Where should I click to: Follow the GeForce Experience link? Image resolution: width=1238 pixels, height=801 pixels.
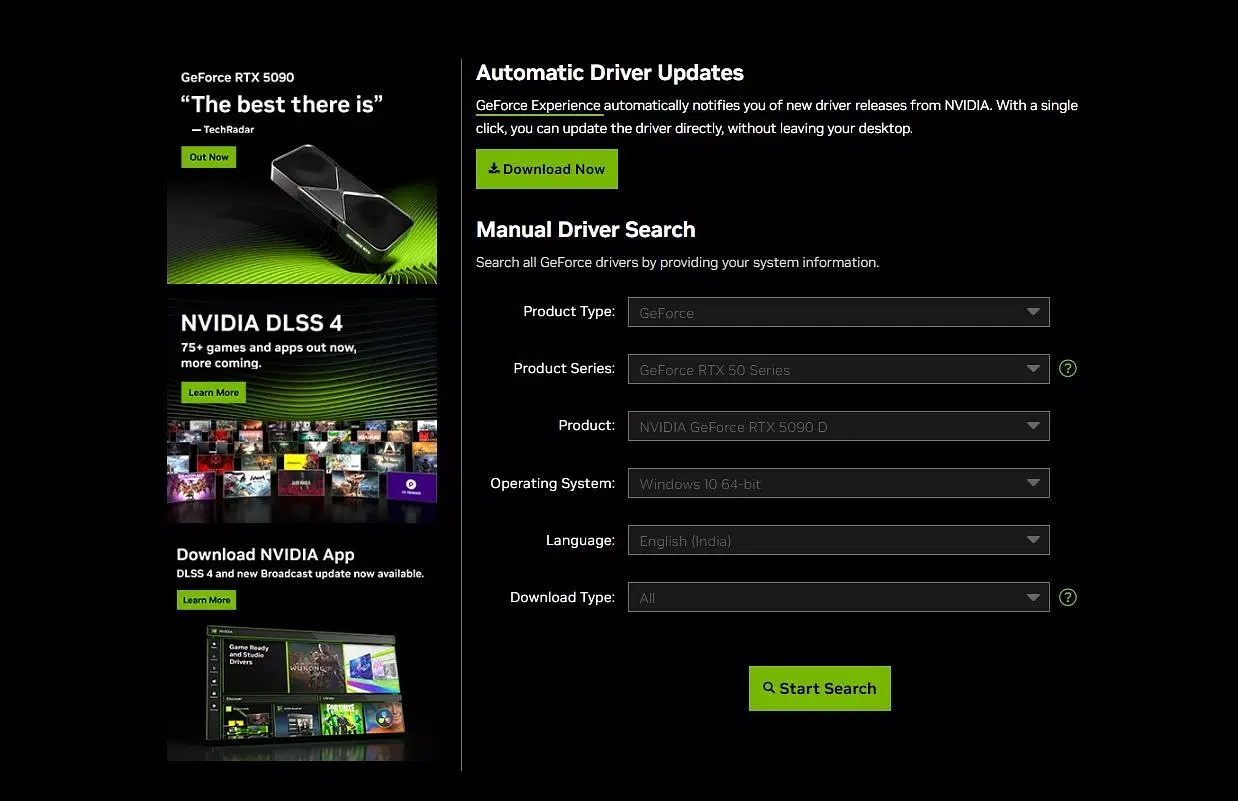tap(538, 105)
